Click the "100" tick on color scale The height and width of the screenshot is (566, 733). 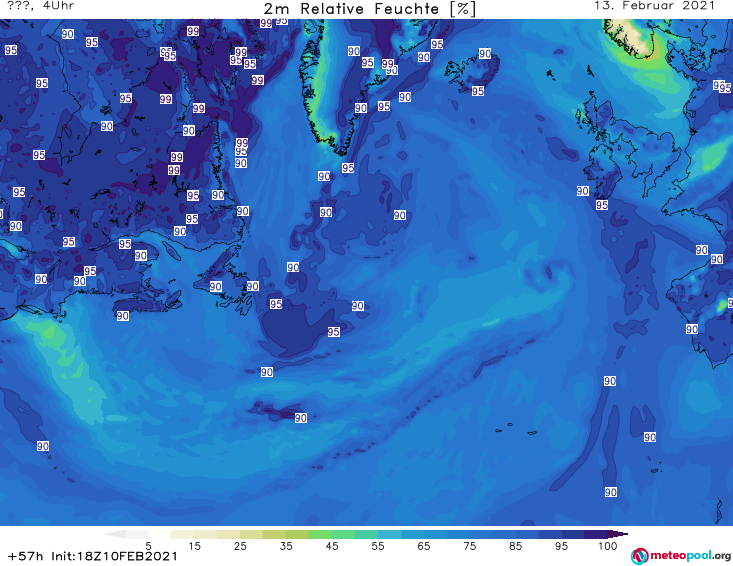607,546
